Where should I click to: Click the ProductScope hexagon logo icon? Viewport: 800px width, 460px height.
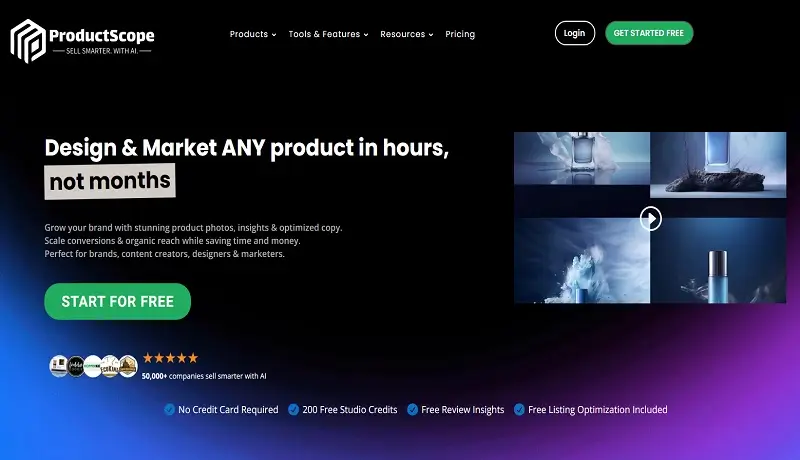click(x=28, y=41)
